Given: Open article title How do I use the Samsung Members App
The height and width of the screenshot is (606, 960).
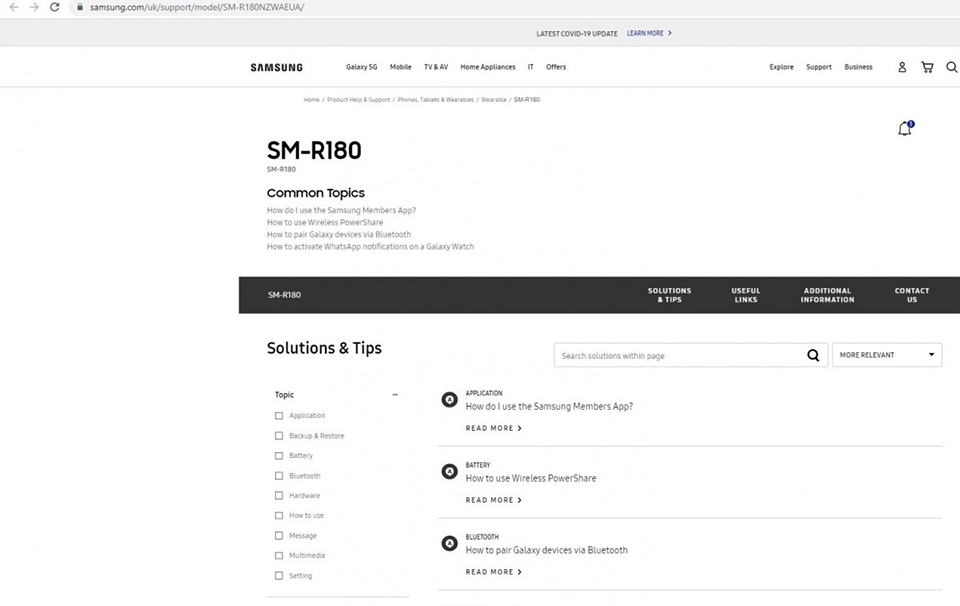Looking at the screenshot, I should [549, 406].
